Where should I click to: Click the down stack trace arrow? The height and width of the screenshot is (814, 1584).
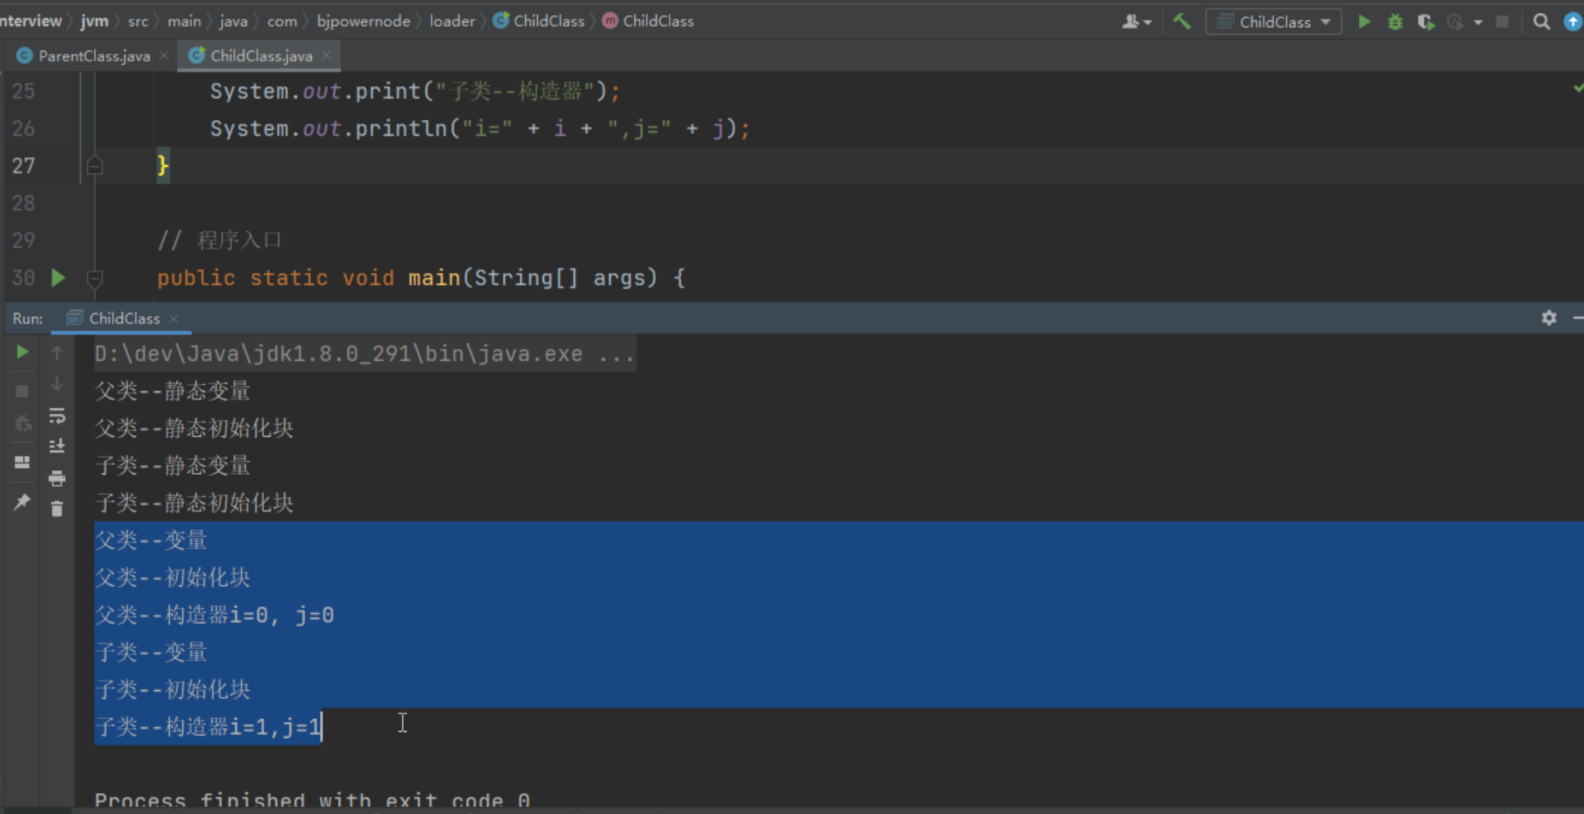(x=57, y=384)
